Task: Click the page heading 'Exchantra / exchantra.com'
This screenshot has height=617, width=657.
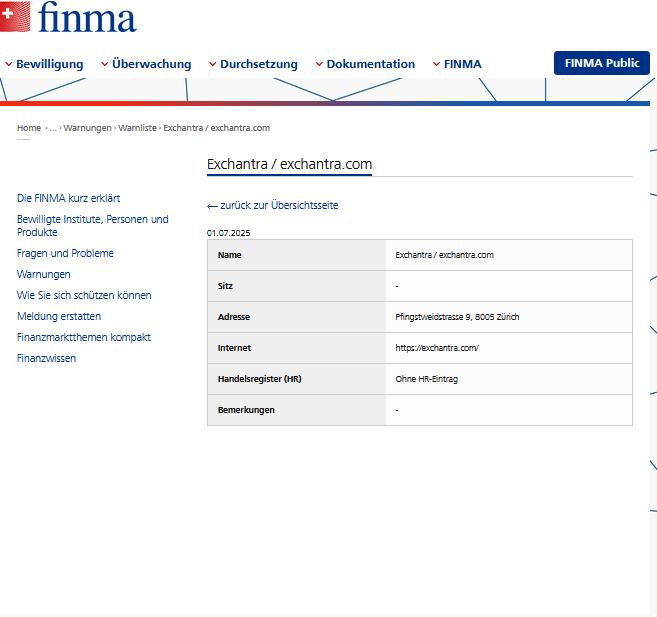Action: [x=290, y=164]
